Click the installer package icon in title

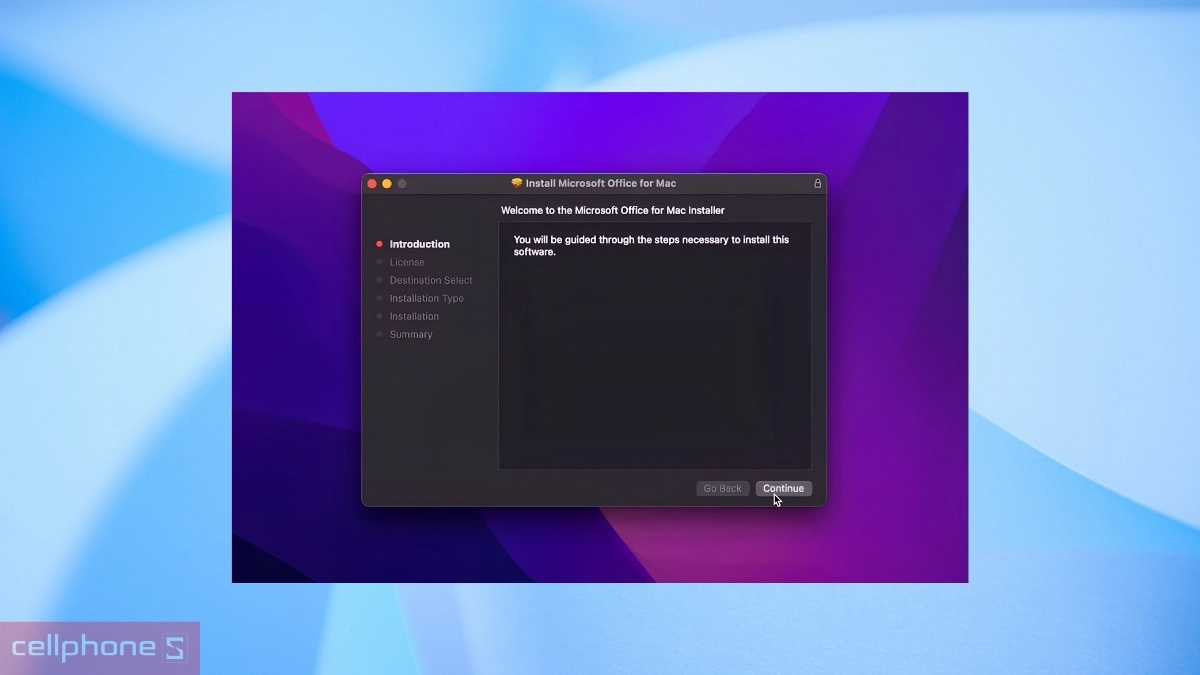click(x=517, y=183)
